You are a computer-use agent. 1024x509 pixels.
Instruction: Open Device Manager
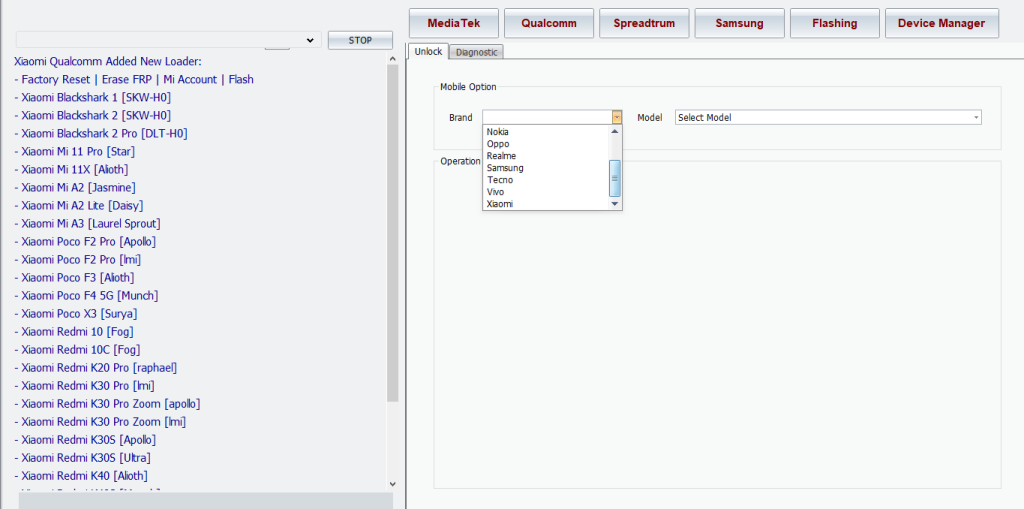[x=941, y=23]
